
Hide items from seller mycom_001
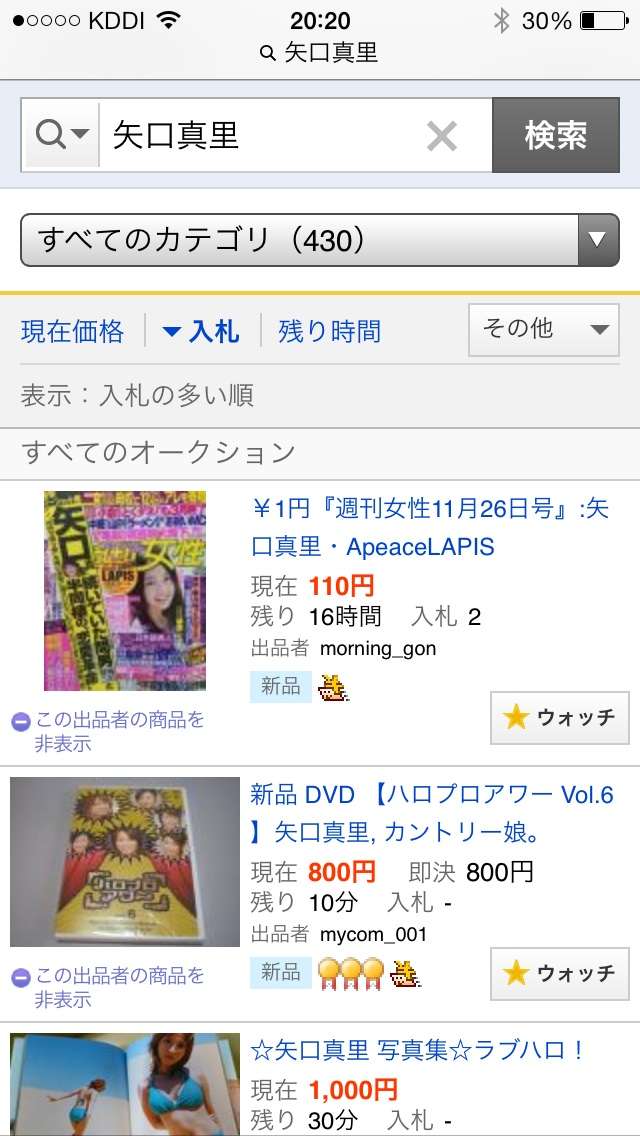[109, 987]
